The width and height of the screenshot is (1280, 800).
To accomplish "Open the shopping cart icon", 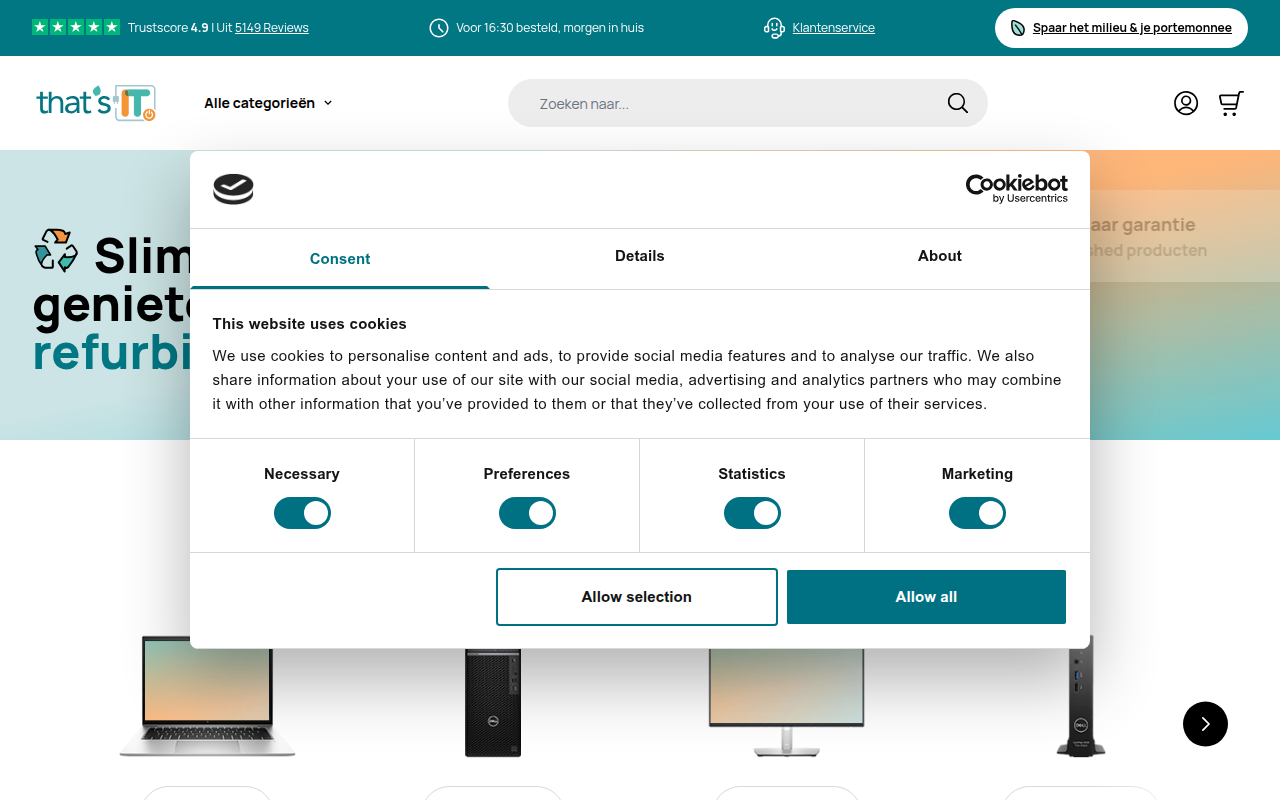I will click(x=1231, y=103).
